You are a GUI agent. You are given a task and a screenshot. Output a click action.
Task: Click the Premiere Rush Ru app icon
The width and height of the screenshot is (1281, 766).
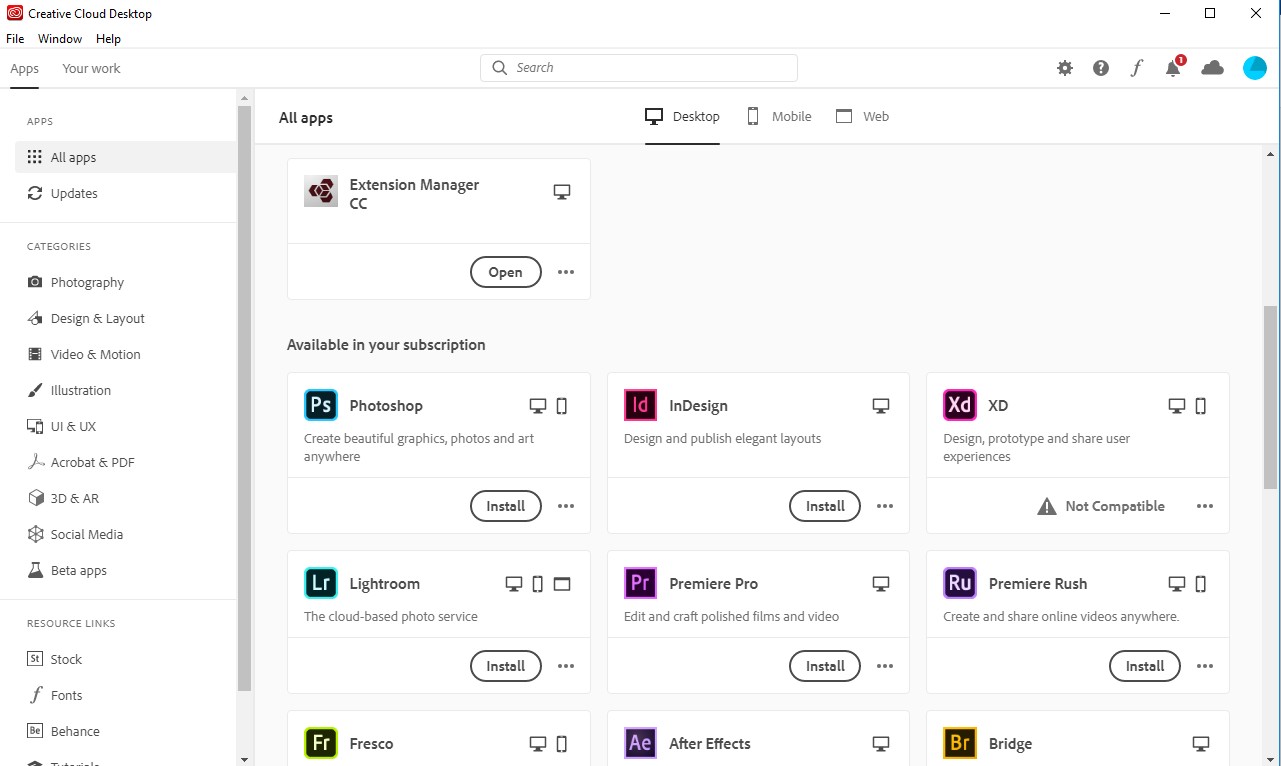pos(960,583)
